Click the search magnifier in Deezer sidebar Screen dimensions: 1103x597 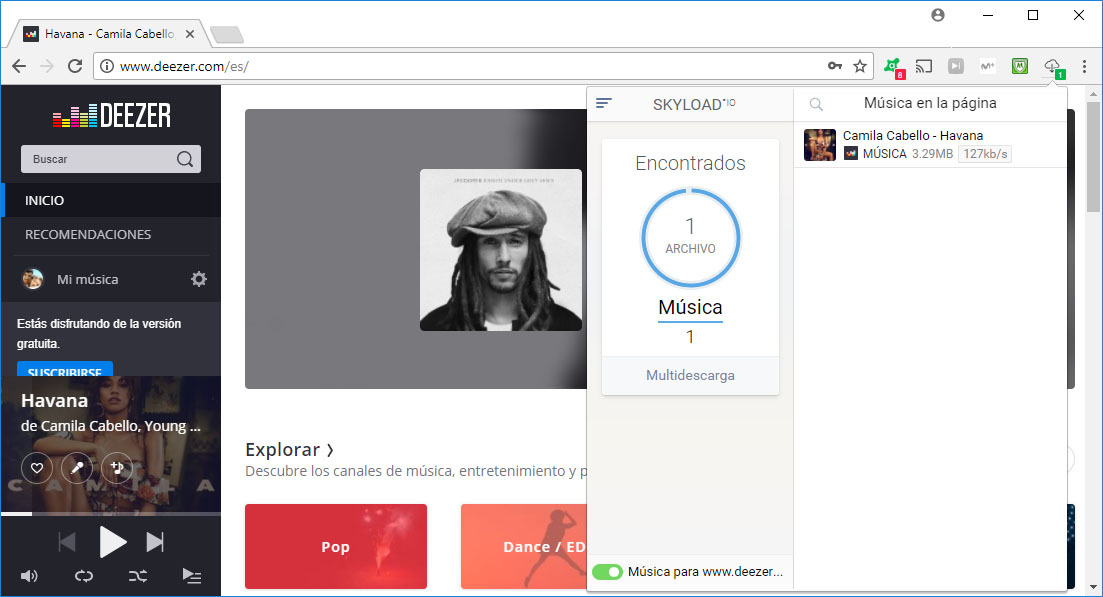click(184, 158)
